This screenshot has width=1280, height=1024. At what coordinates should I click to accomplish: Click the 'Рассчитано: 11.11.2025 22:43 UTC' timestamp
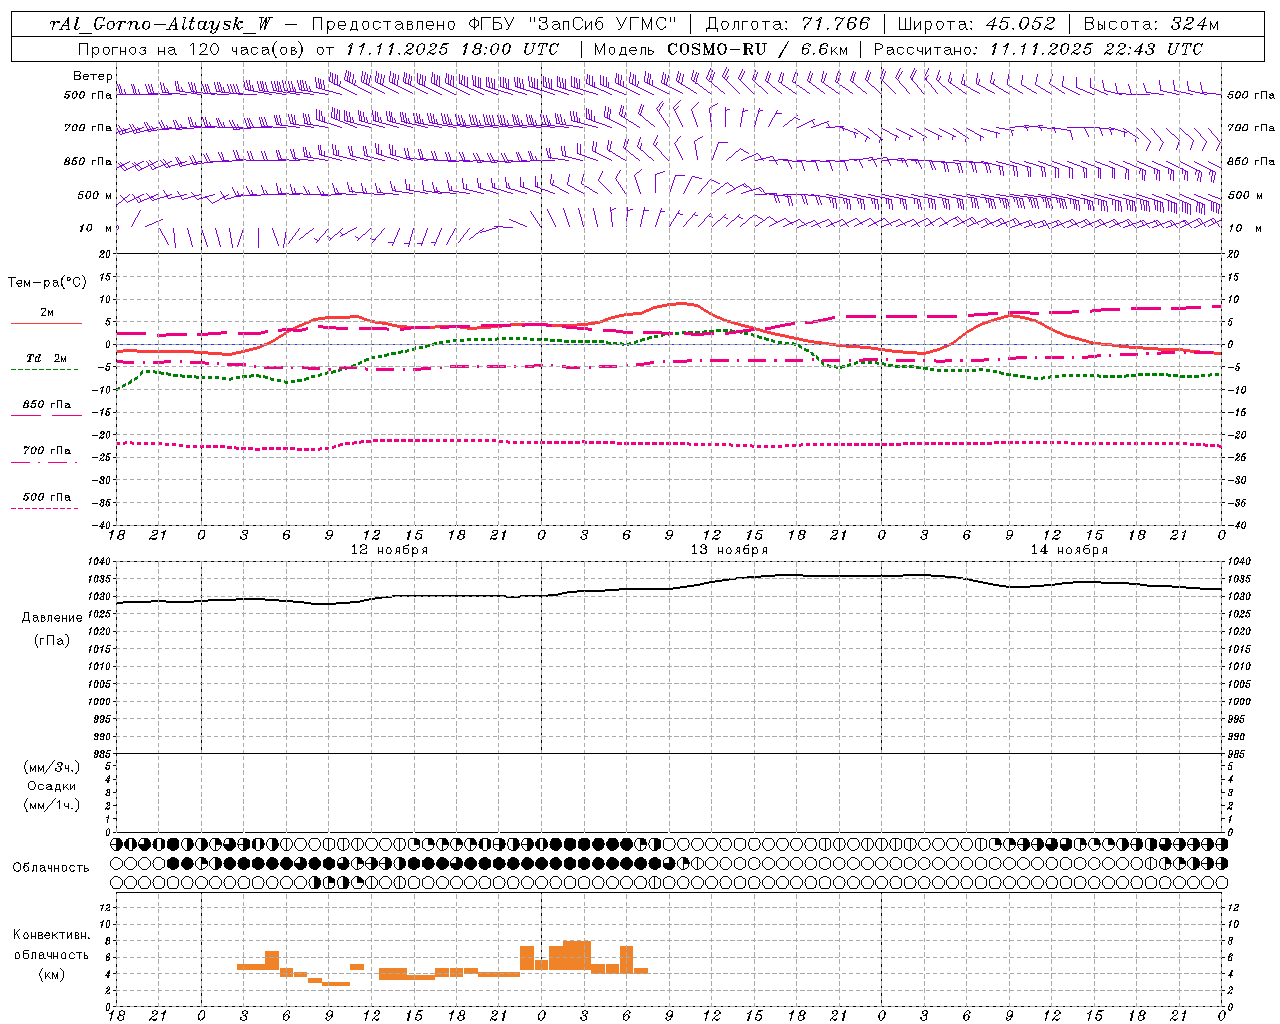[1038, 49]
